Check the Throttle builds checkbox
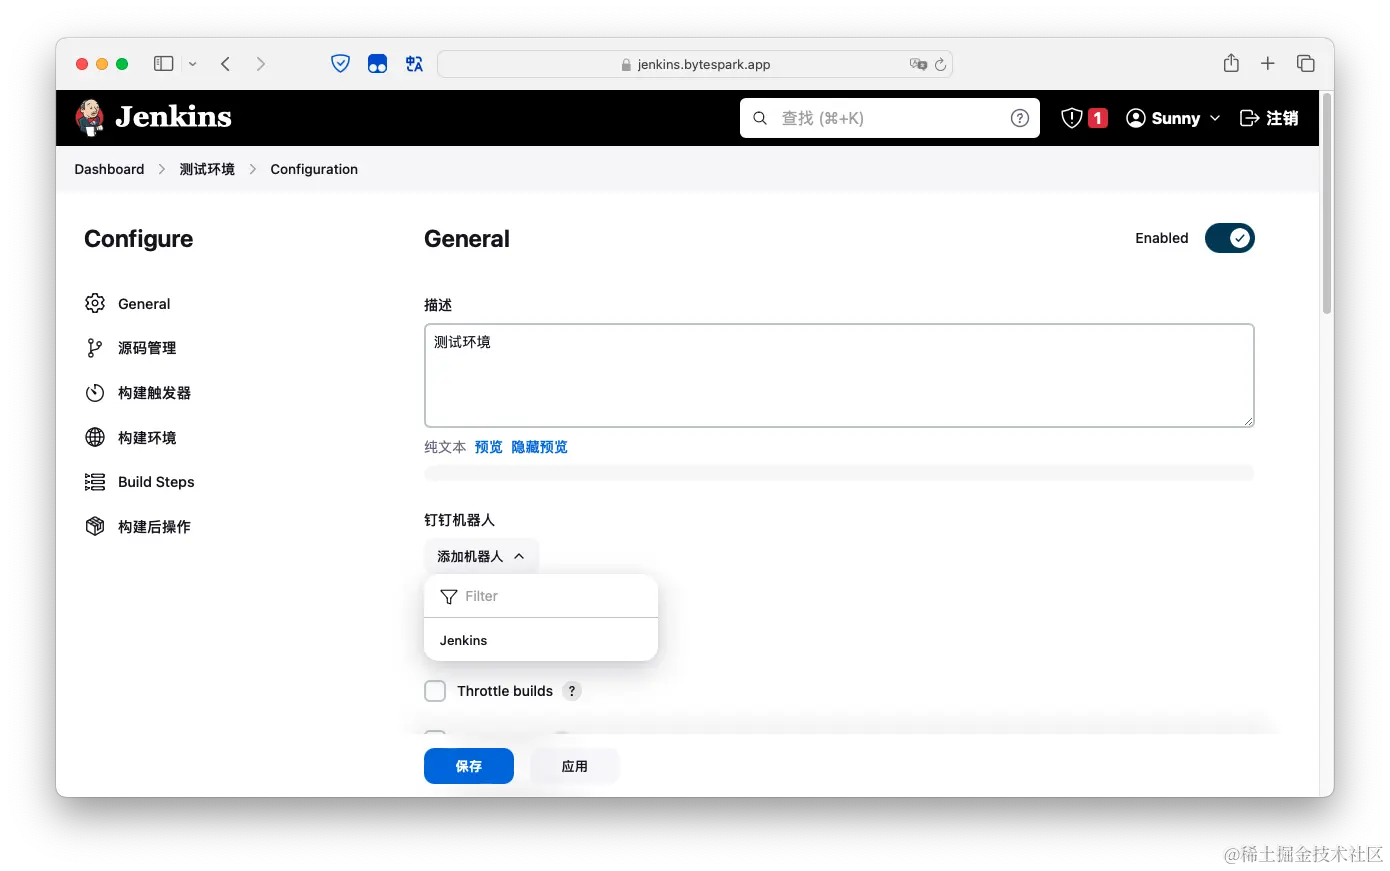Screen dimensions: 1390x871 435,691
